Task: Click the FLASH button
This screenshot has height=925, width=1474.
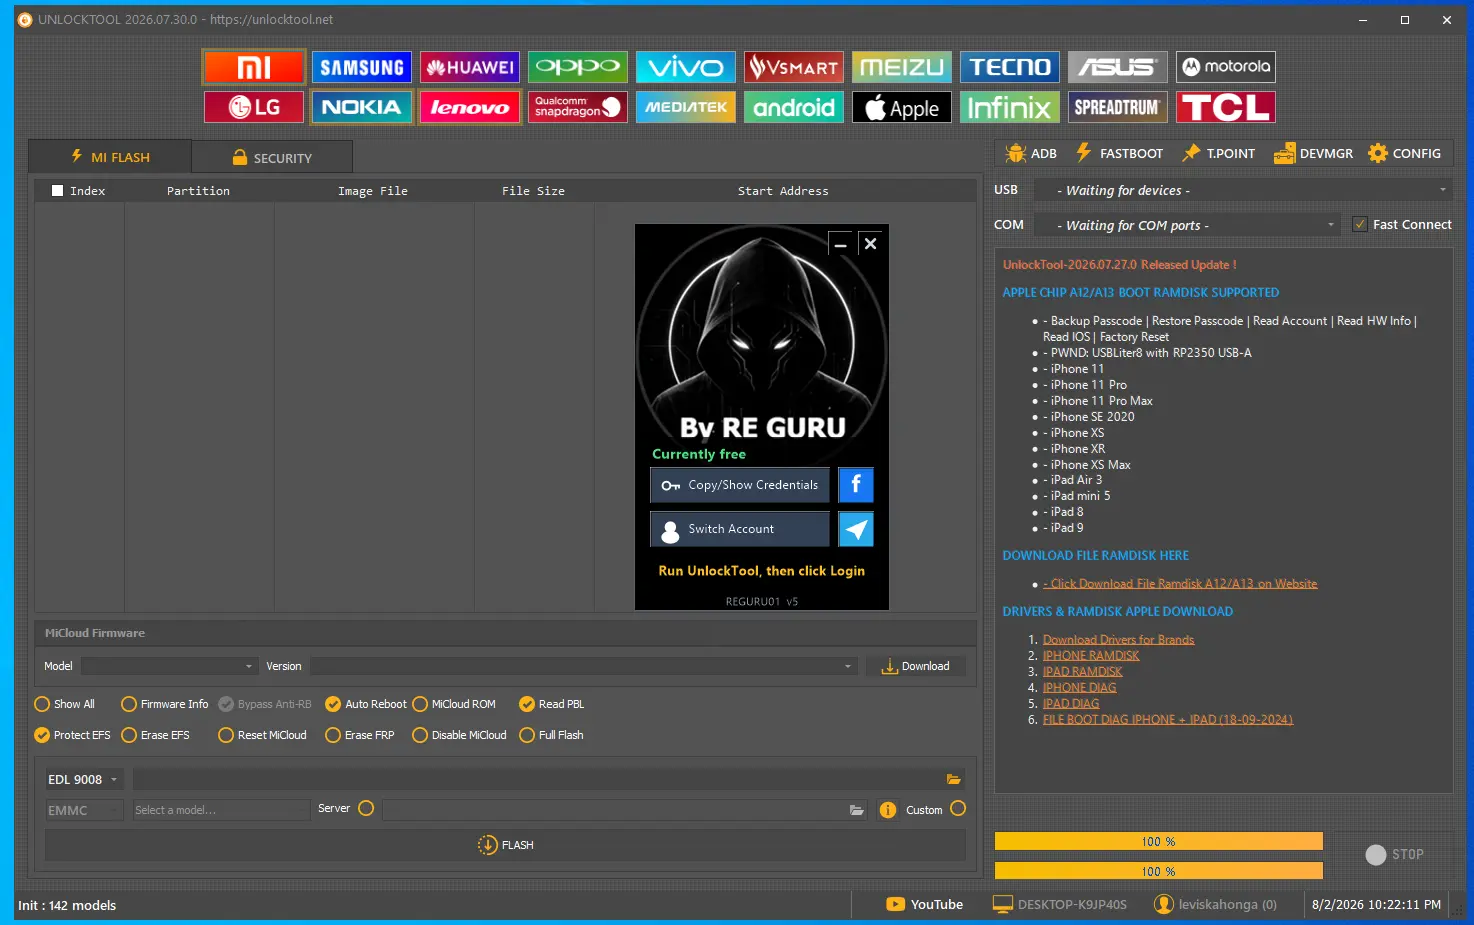Action: tap(505, 845)
